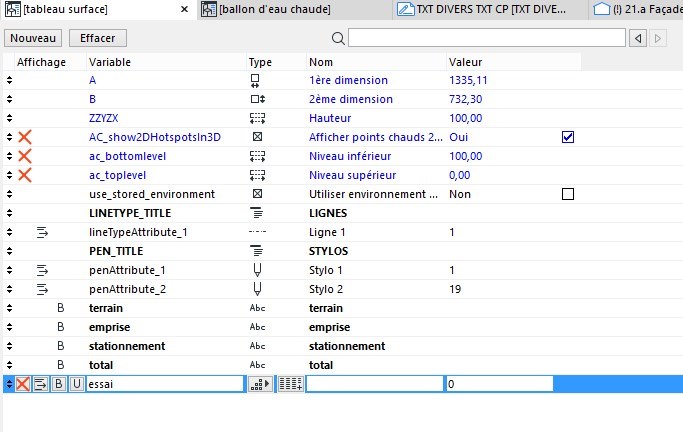Image resolution: width=683 pixels, height=432 pixels.
Task: Click the Unique (U) icon in essai row
Action: (x=76, y=384)
